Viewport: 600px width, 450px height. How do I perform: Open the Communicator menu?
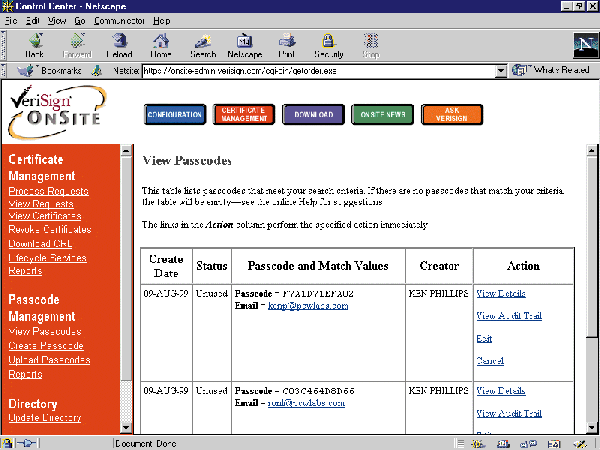click(119, 21)
